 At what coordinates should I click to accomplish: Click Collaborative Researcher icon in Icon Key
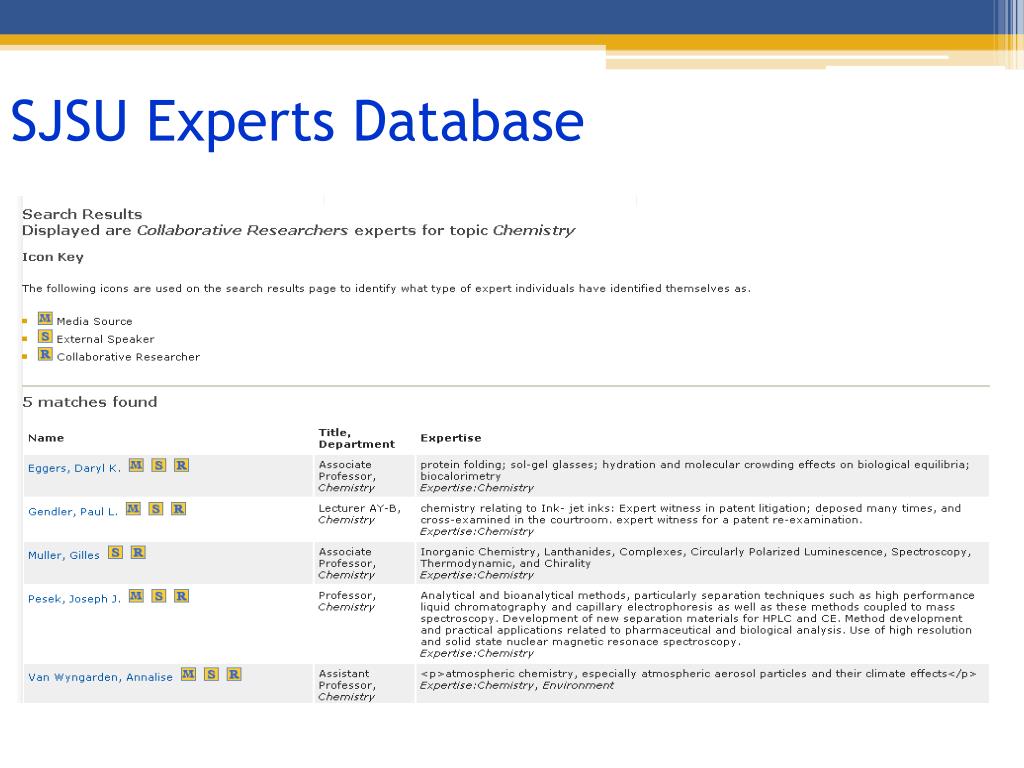(45, 354)
